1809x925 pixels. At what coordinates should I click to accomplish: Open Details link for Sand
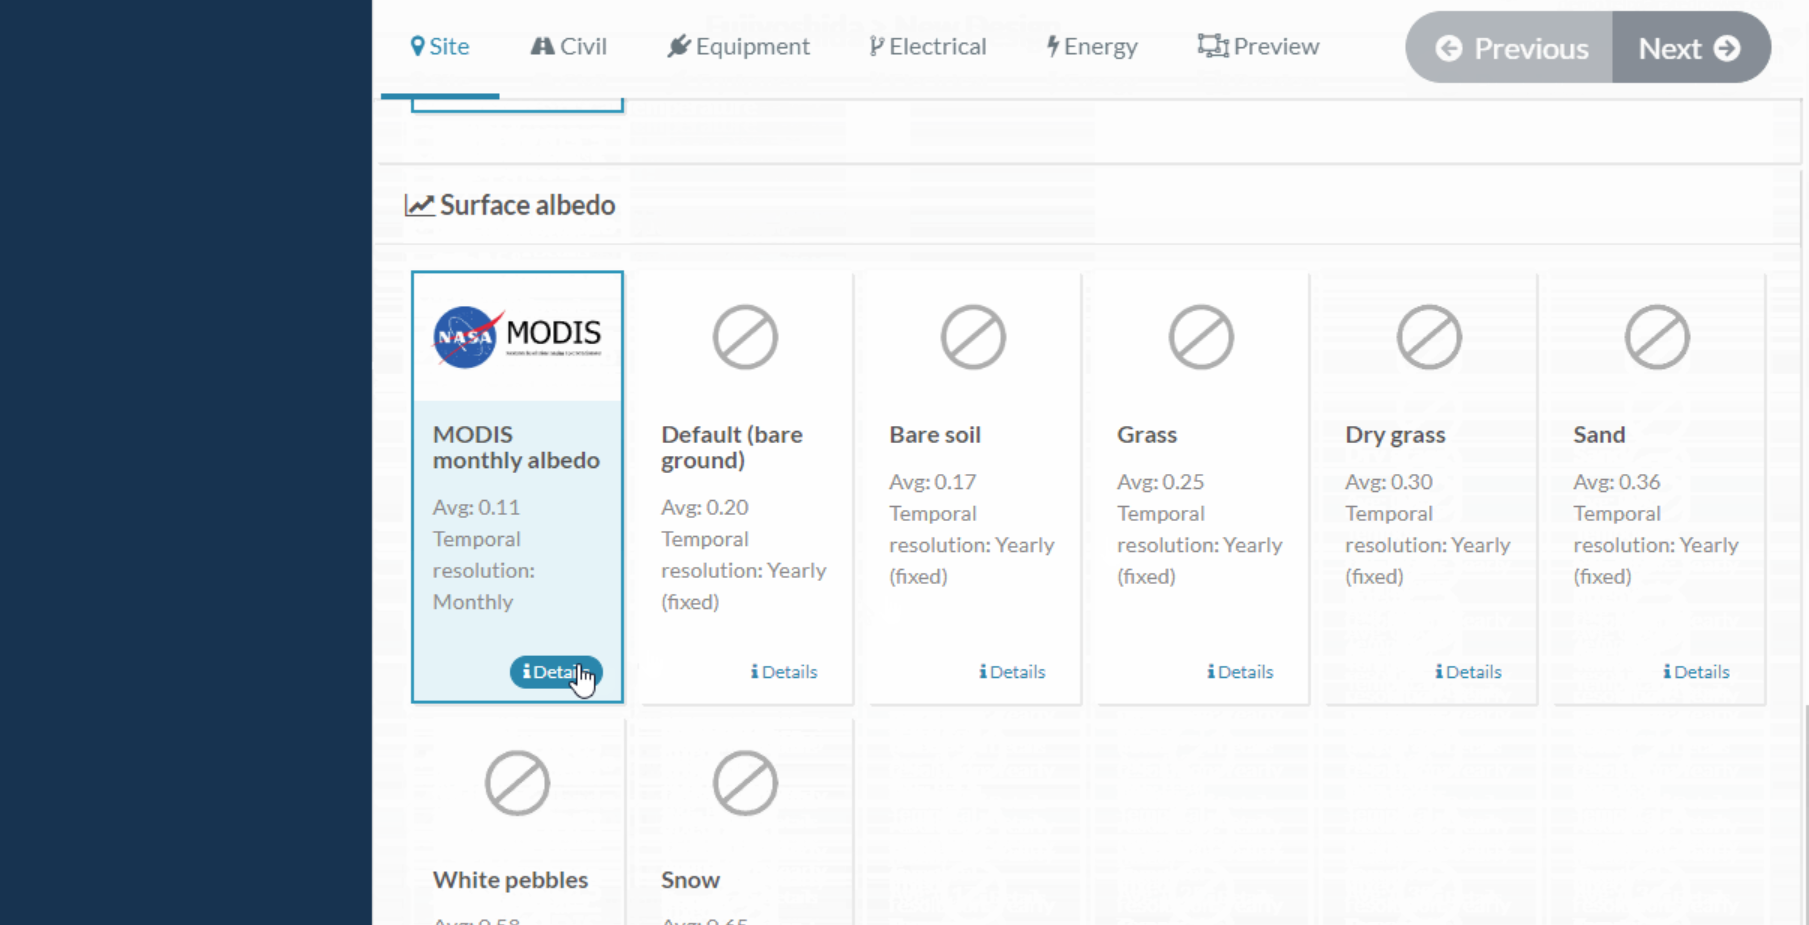[1696, 672]
